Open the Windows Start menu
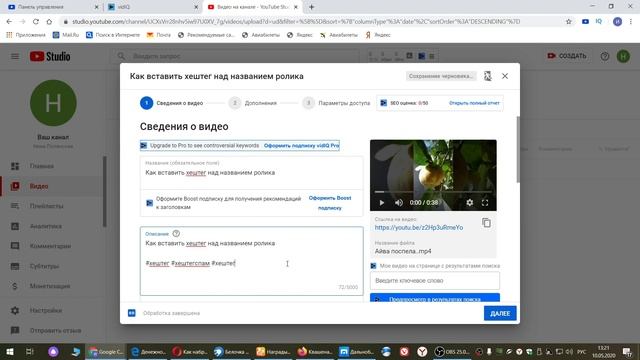640x360 pixels. point(9,351)
